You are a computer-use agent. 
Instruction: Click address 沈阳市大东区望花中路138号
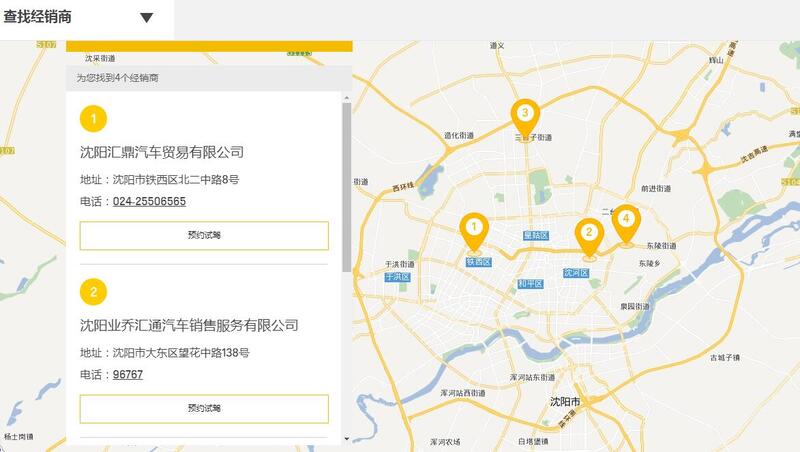click(181, 353)
